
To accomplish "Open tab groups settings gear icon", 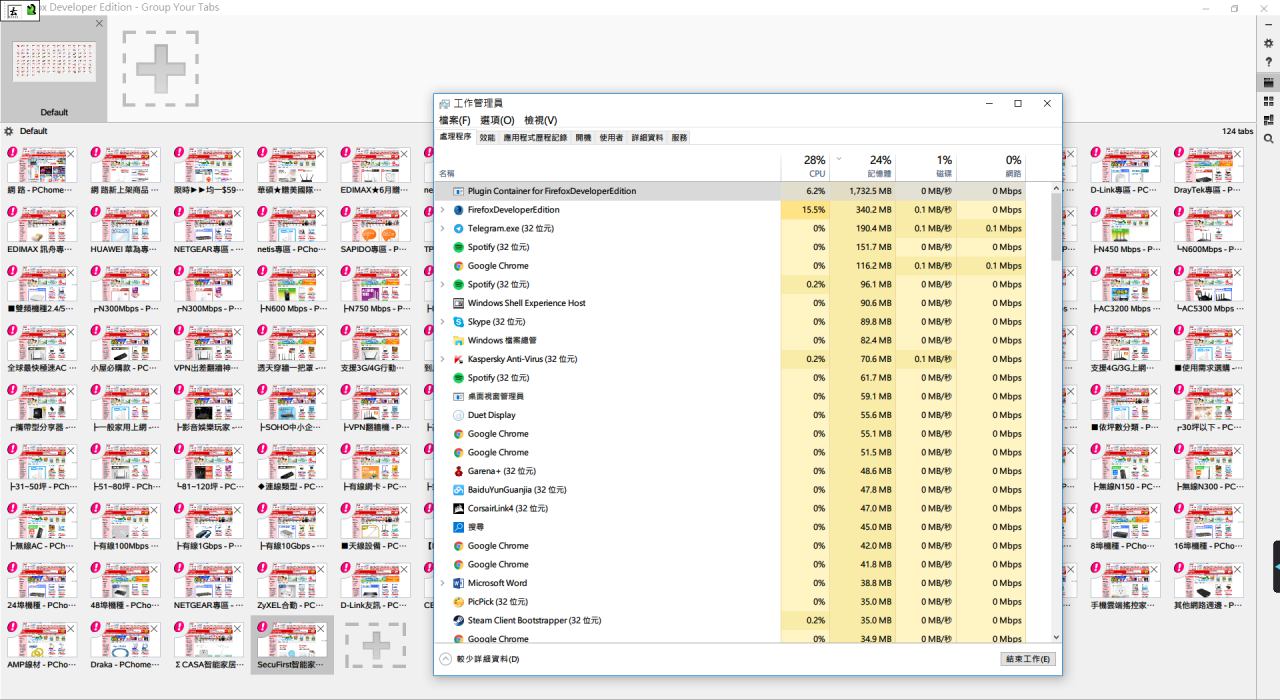I will 1268,43.
